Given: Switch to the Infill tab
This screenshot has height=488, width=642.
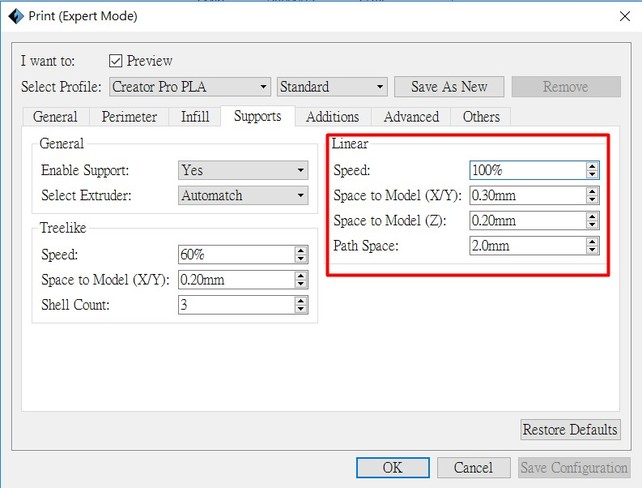Looking at the screenshot, I should coord(195,117).
